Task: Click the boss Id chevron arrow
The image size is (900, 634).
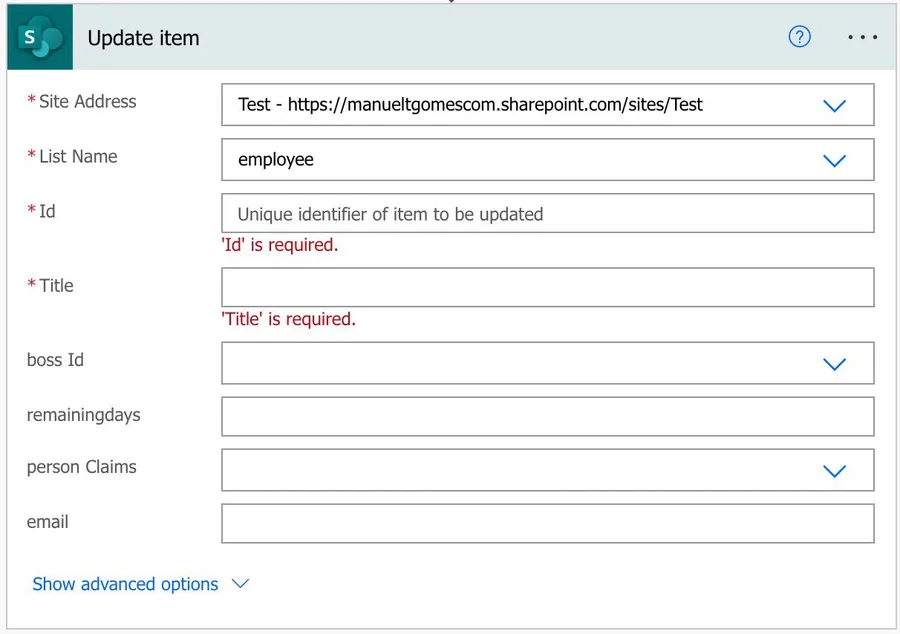Action: click(x=834, y=364)
